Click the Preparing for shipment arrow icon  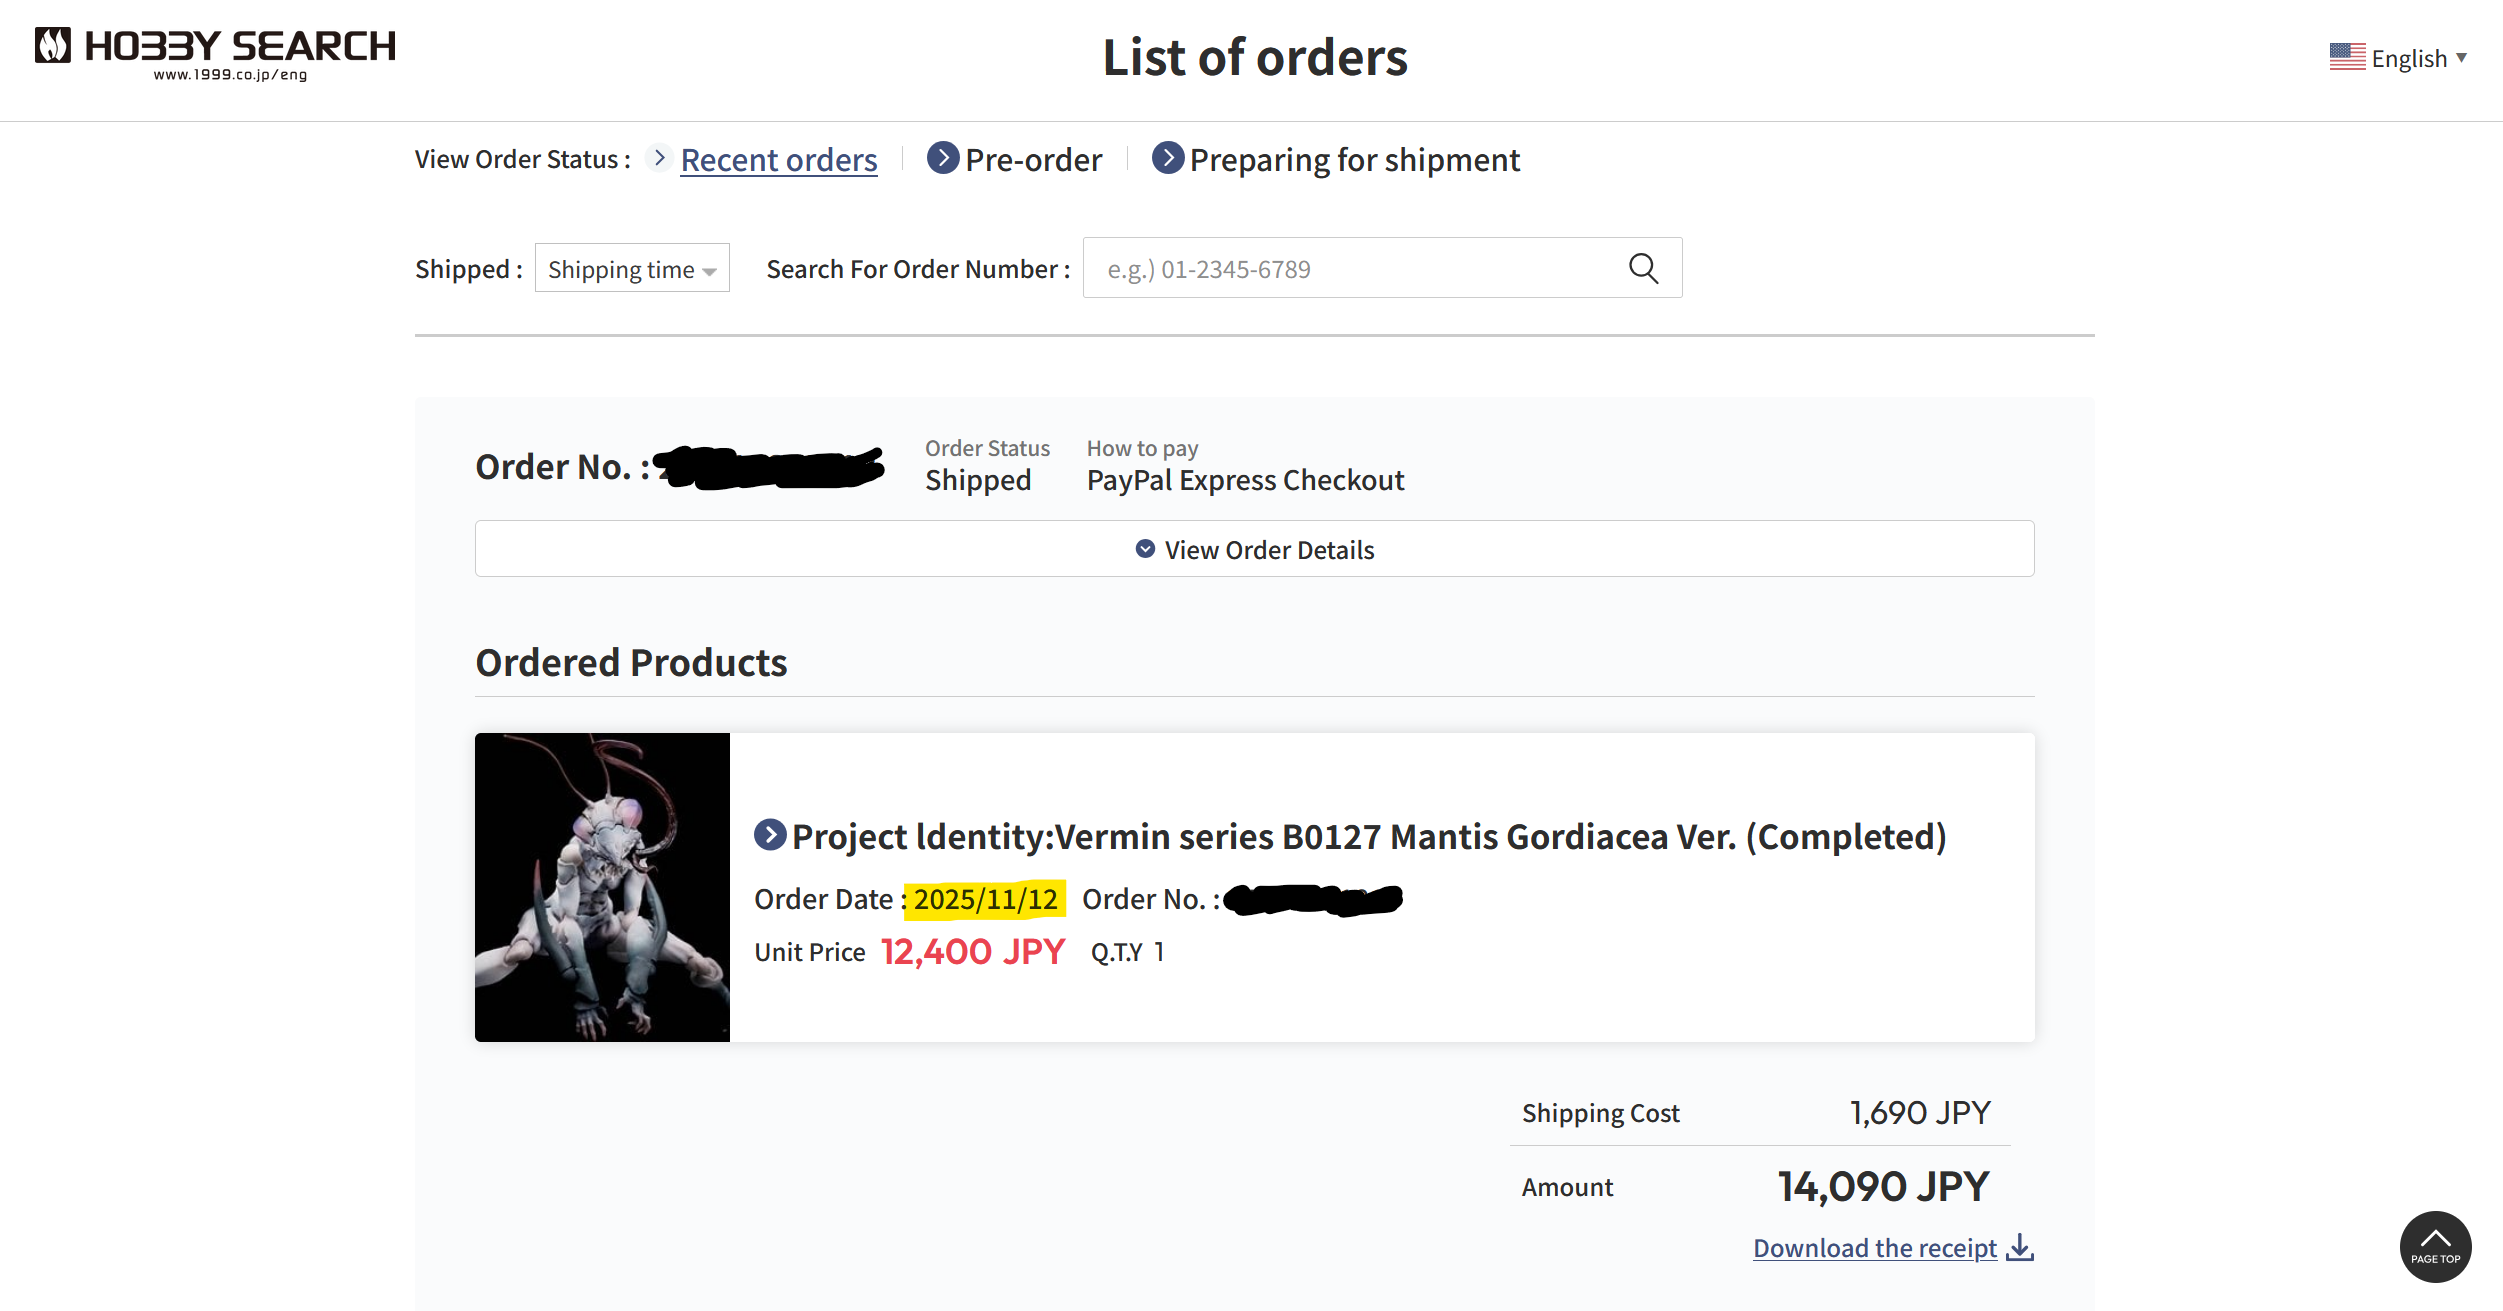pos(1167,158)
